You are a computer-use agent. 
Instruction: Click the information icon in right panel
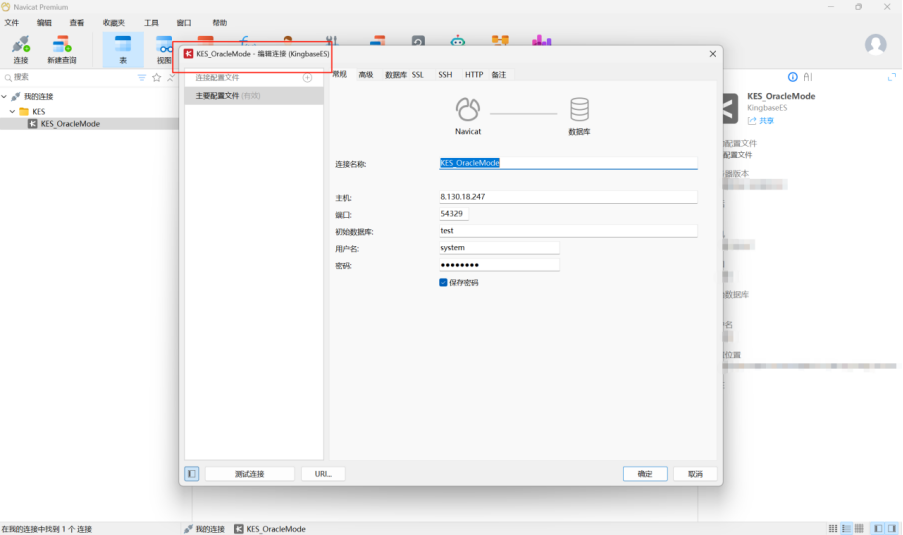click(x=793, y=77)
